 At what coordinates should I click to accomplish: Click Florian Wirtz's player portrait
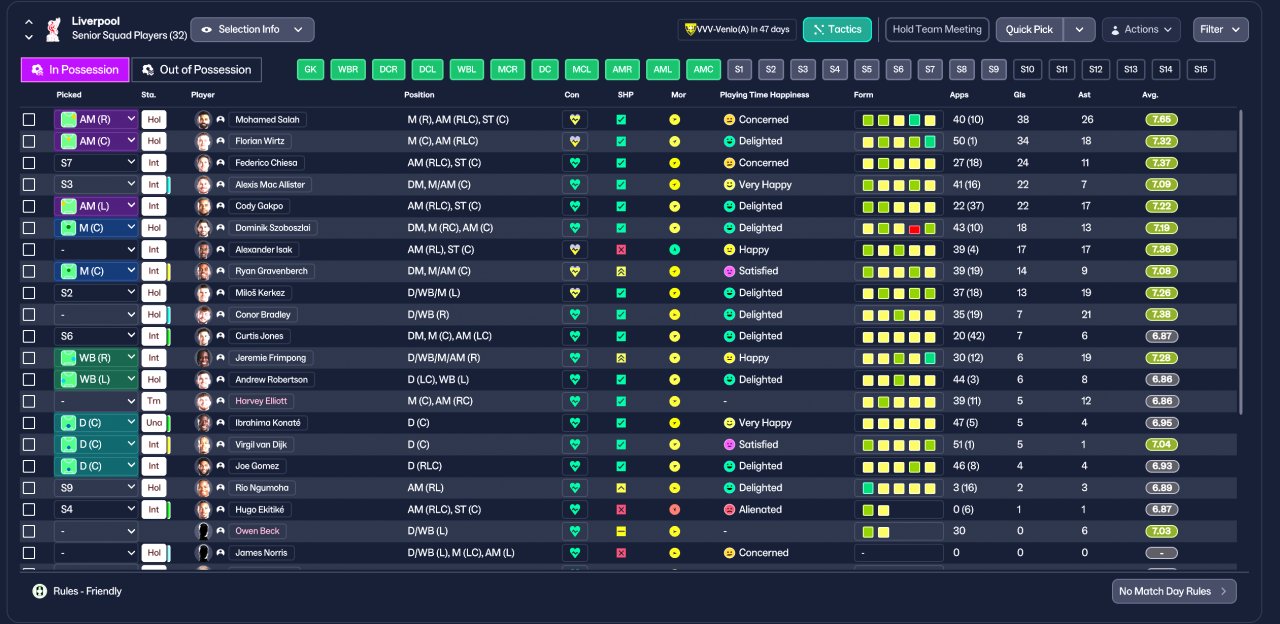point(203,141)
